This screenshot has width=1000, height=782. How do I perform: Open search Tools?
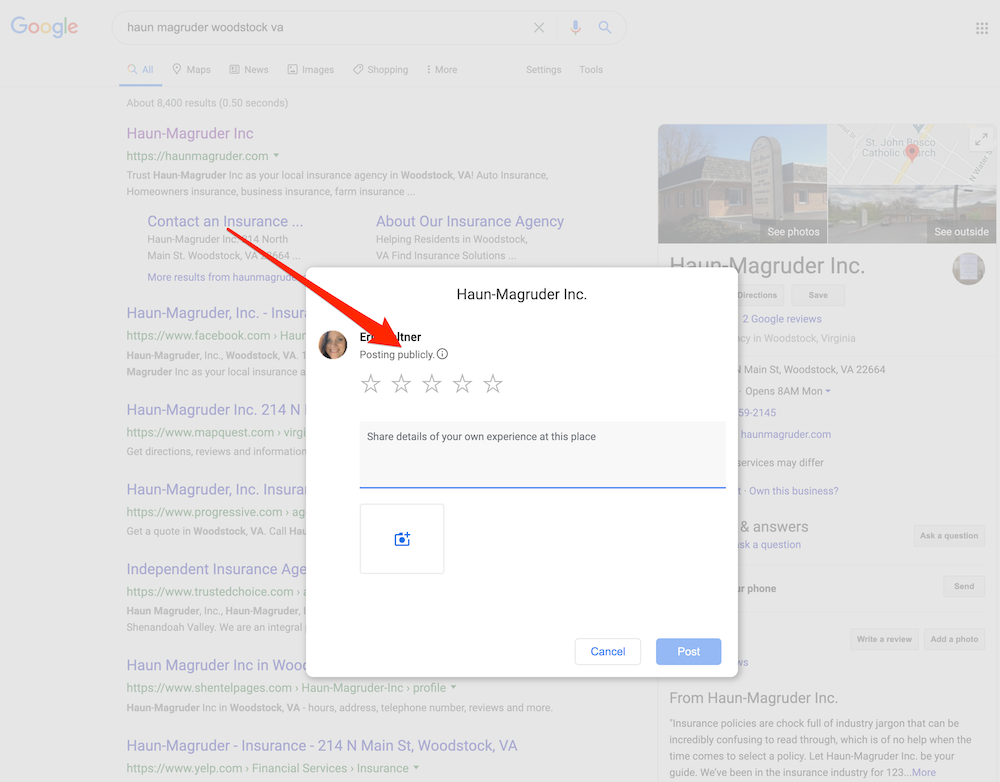[591, 70]
